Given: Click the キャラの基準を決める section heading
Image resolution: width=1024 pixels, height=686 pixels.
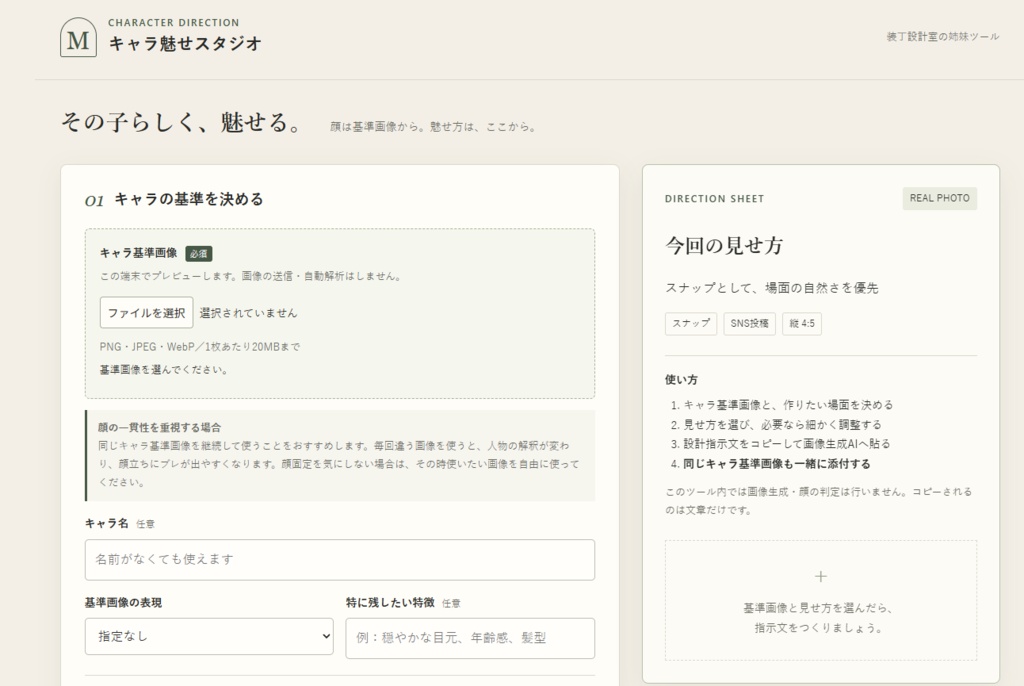Looking at the screenshot, I should click(x=189, y=199).
